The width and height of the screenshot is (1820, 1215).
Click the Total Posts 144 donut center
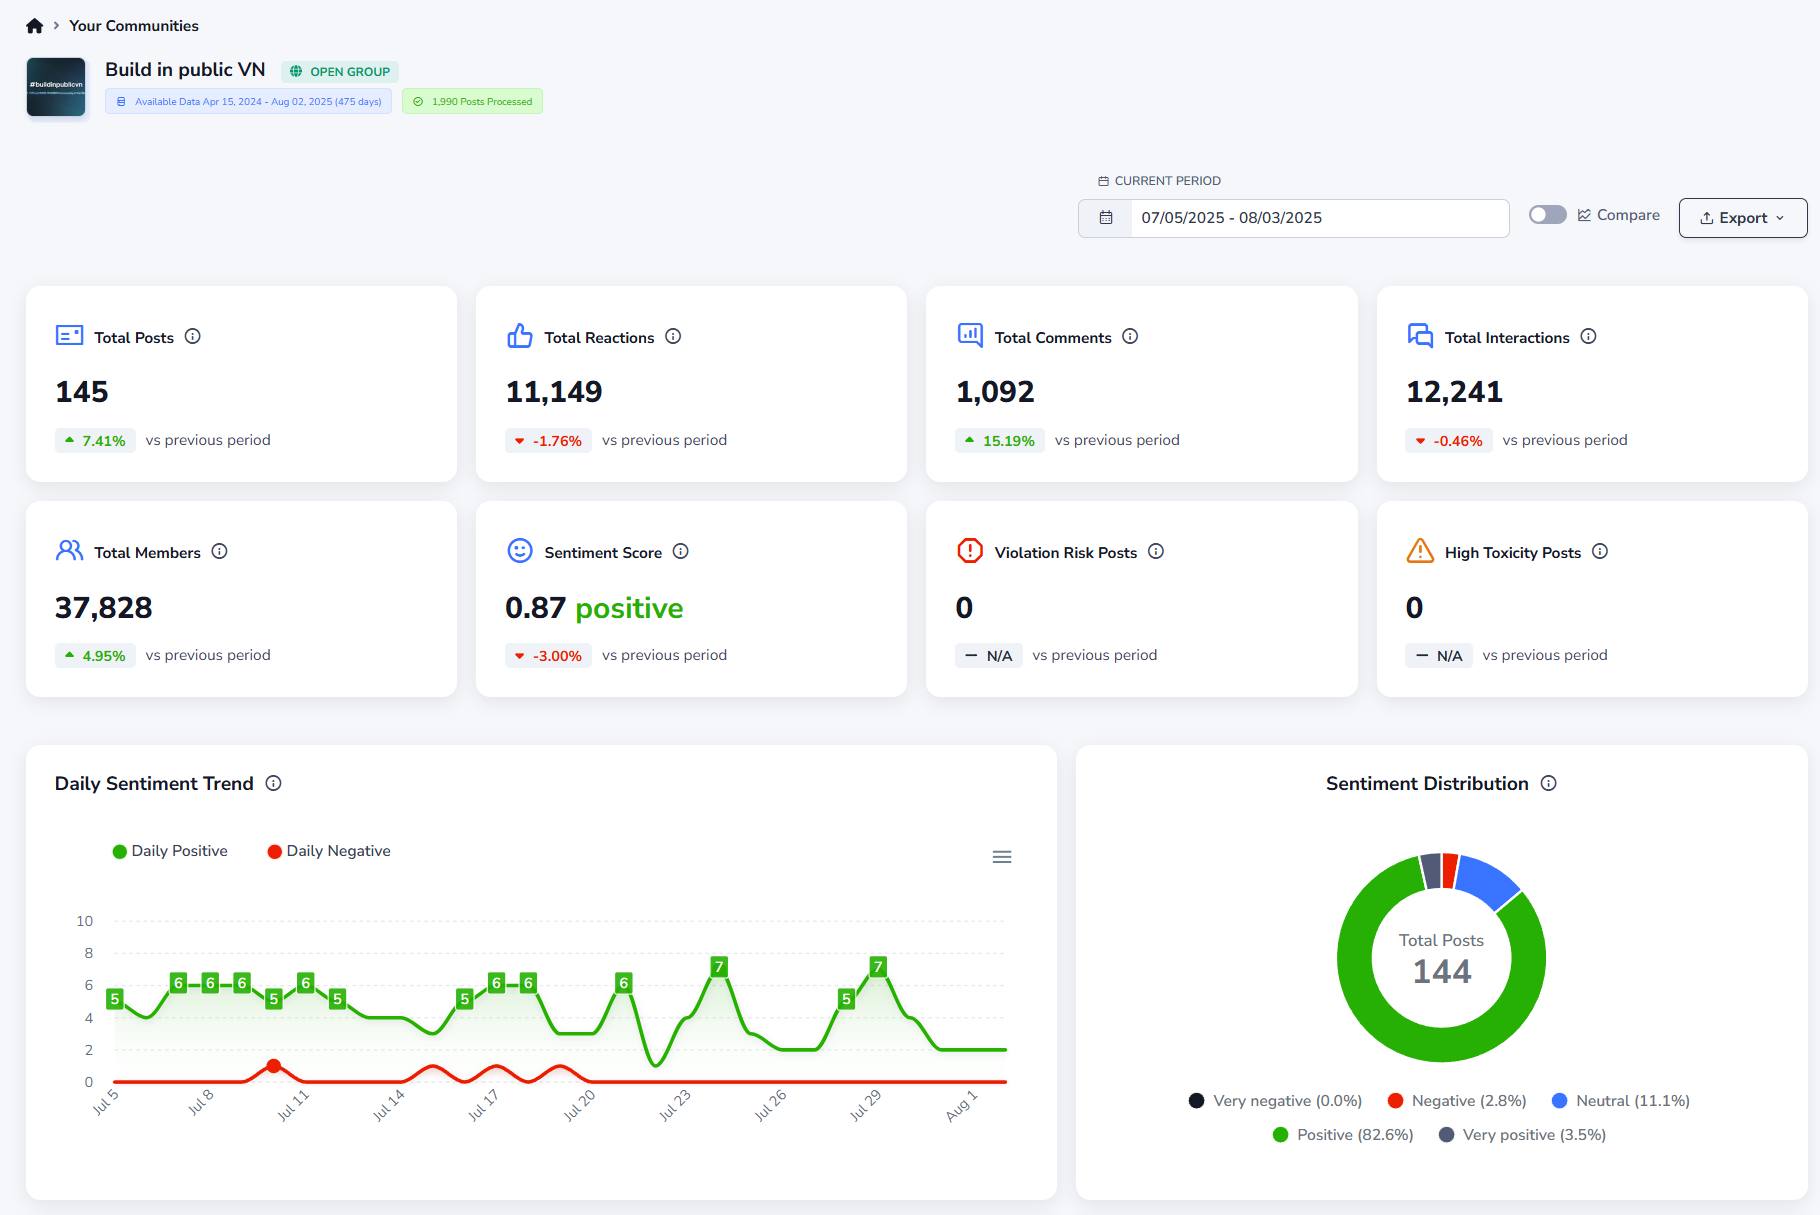click(1441, 958)
